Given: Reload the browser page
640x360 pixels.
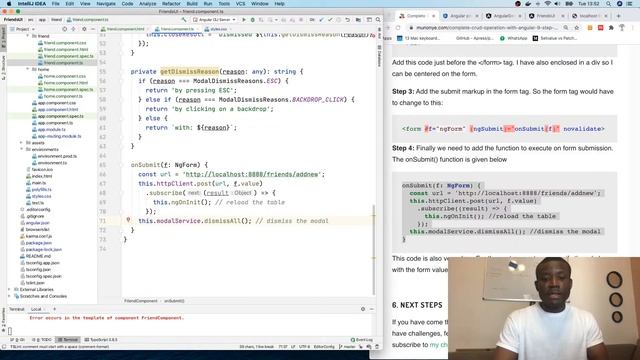Looking at the screenshot, I should (398, 28).
